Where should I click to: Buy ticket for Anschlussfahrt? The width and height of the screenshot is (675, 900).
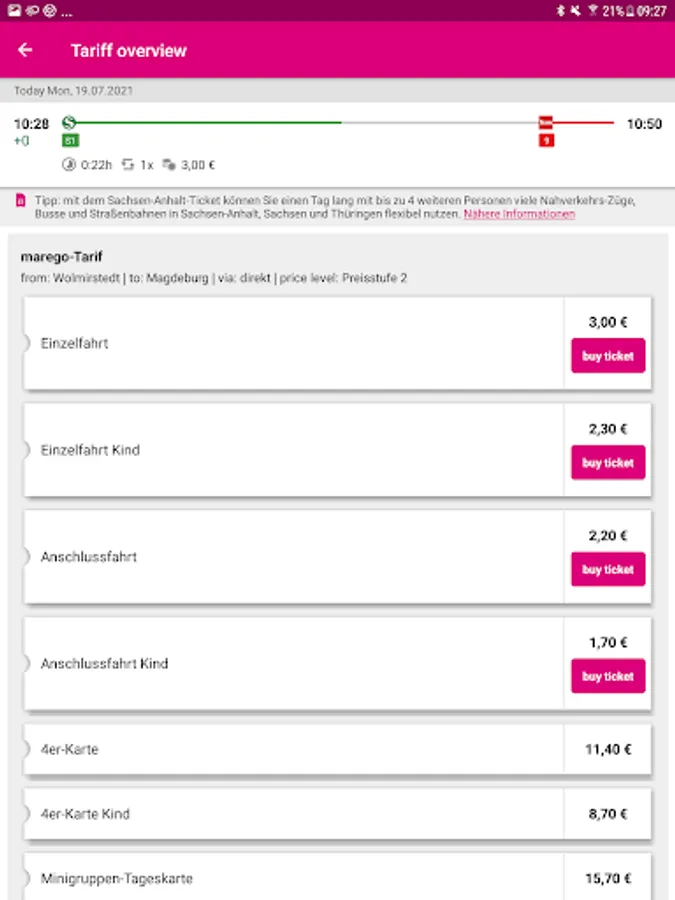point(608,569)
